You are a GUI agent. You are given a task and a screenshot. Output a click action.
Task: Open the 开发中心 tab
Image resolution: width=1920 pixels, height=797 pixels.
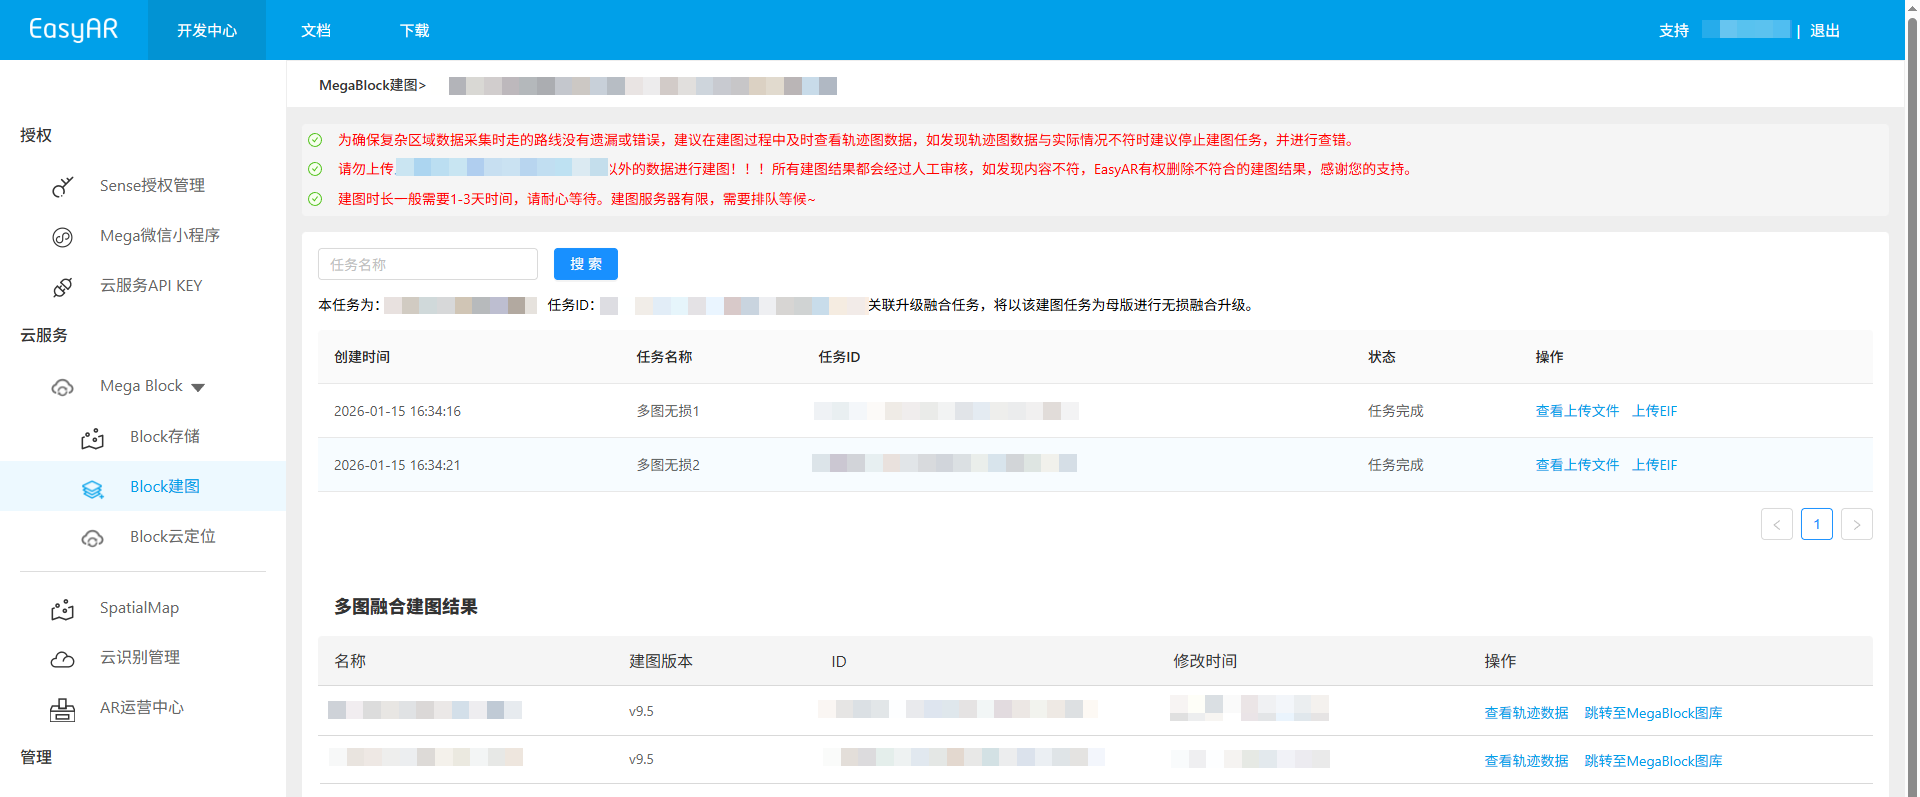tap(207, 31)
